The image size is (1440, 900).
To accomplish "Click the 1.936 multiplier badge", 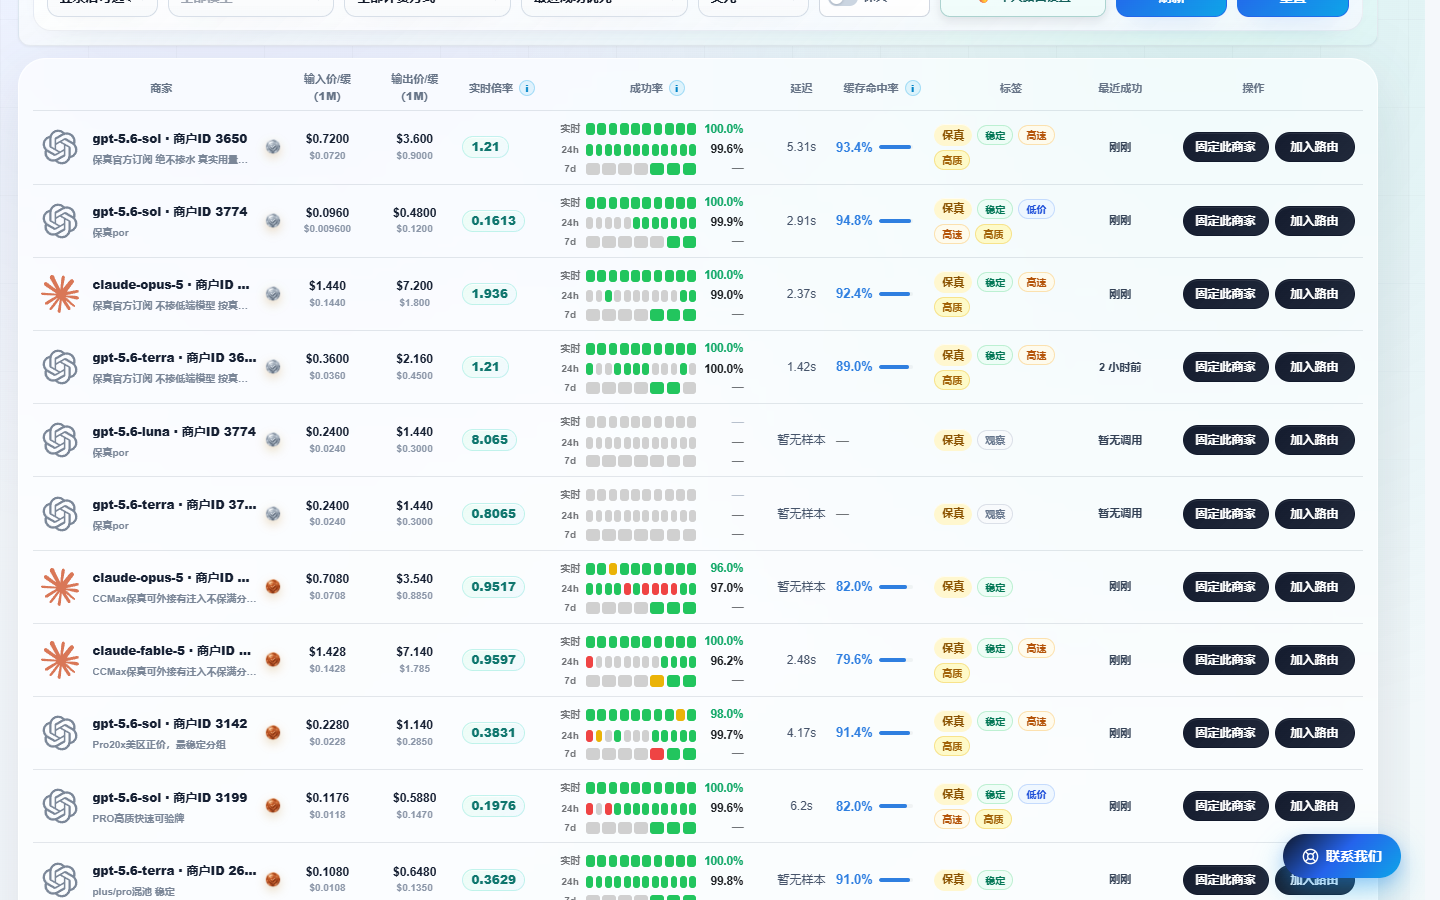I will point(490,294).
